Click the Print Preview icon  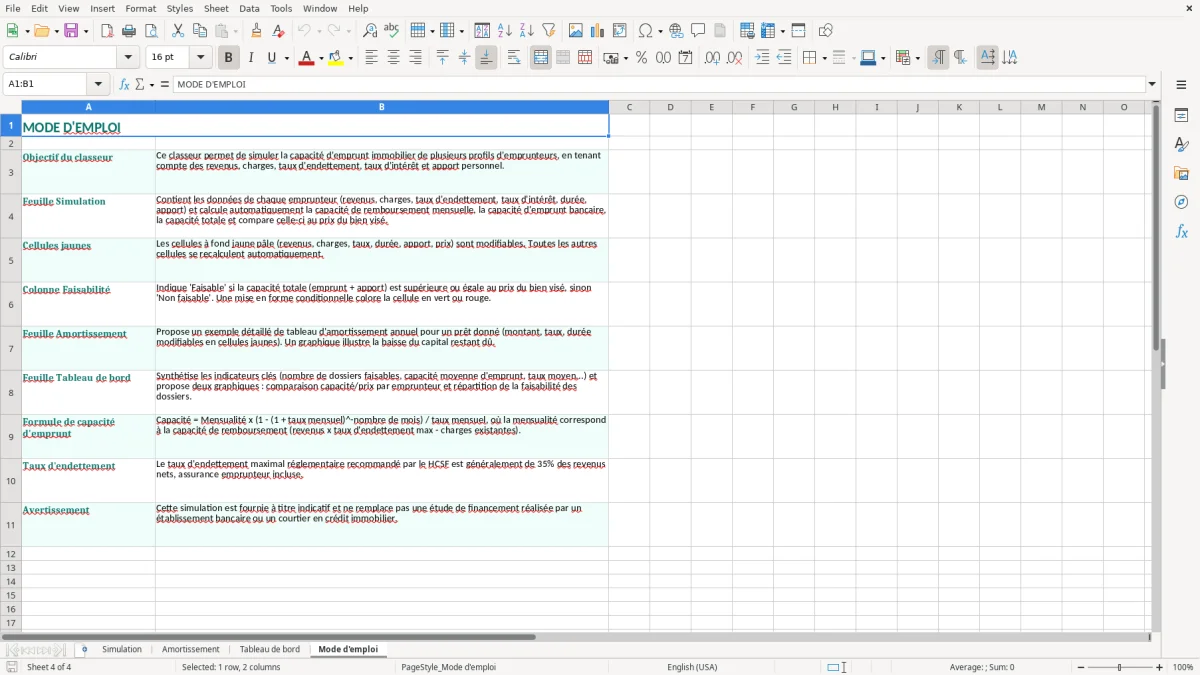(x=150, y=31)
